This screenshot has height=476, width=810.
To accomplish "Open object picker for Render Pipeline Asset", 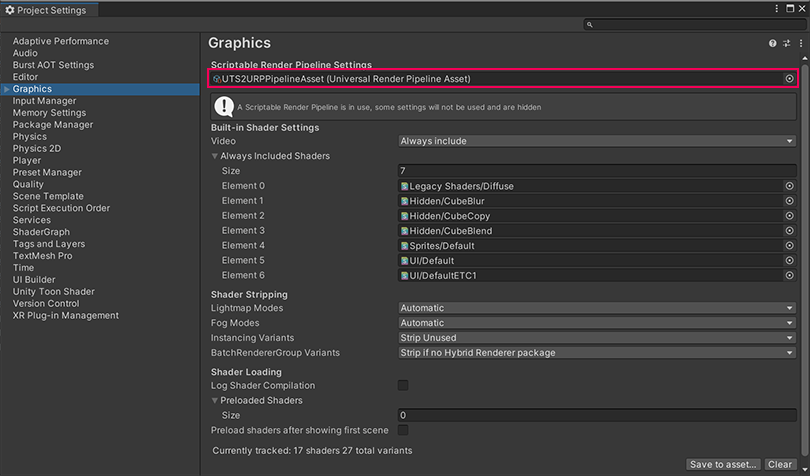I will point(789,78).
